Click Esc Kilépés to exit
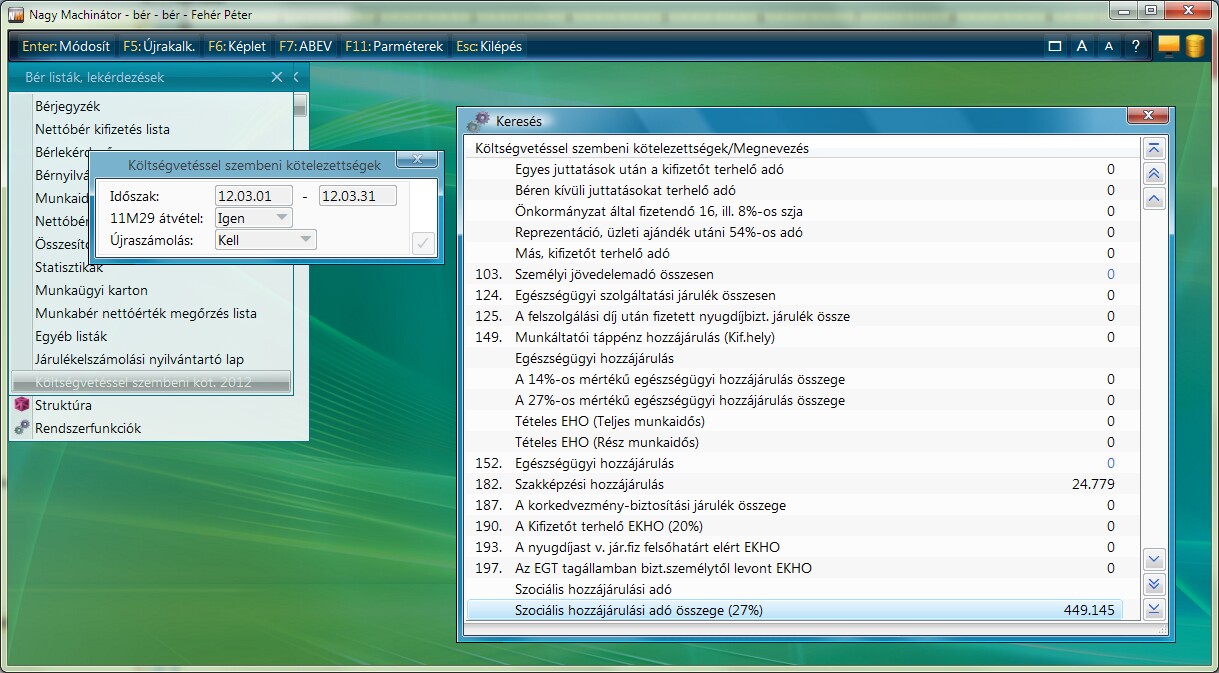 point(488,46)
